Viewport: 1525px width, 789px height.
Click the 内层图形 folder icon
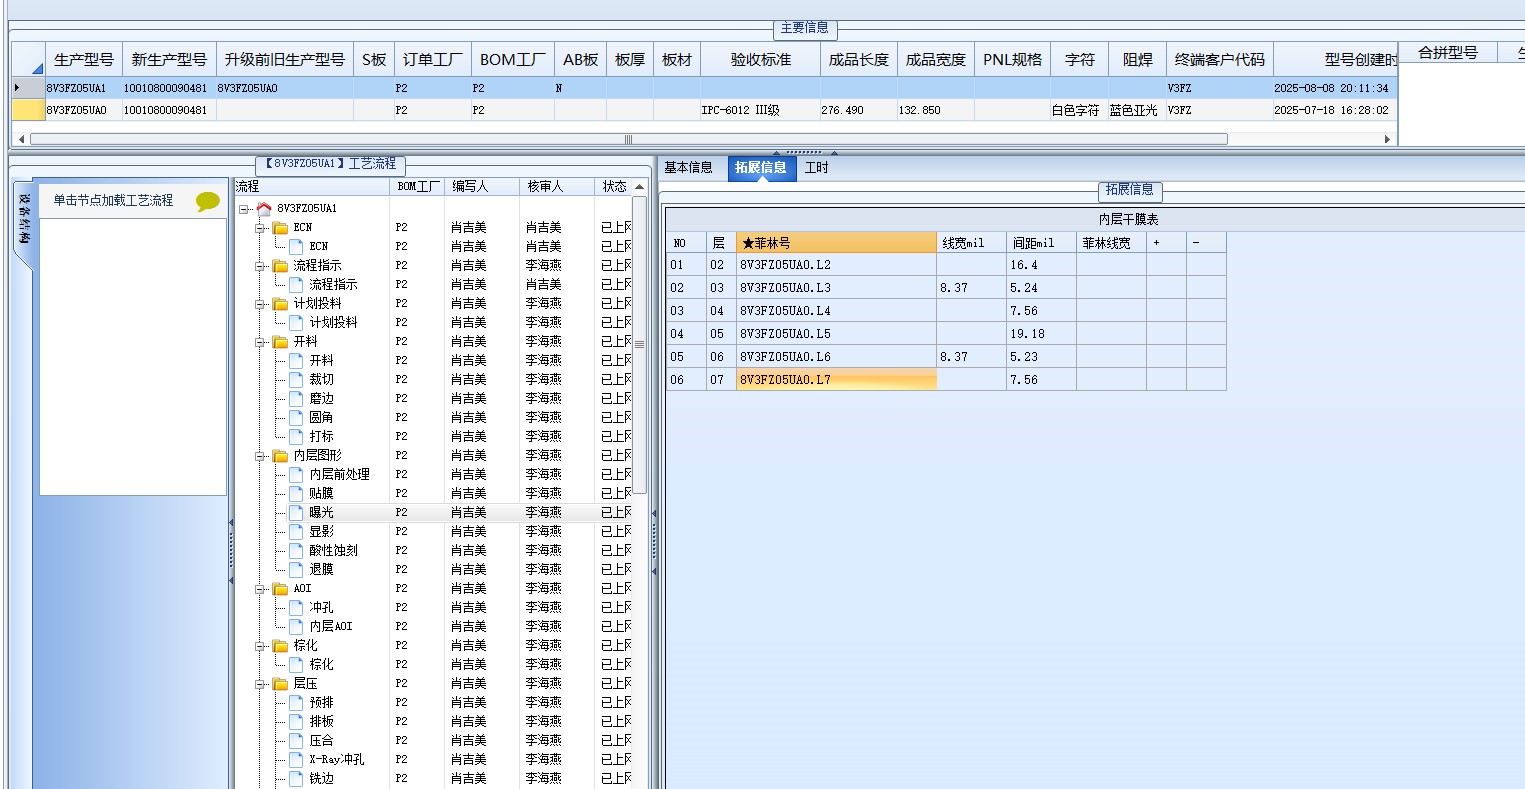(x=280, y=455)
